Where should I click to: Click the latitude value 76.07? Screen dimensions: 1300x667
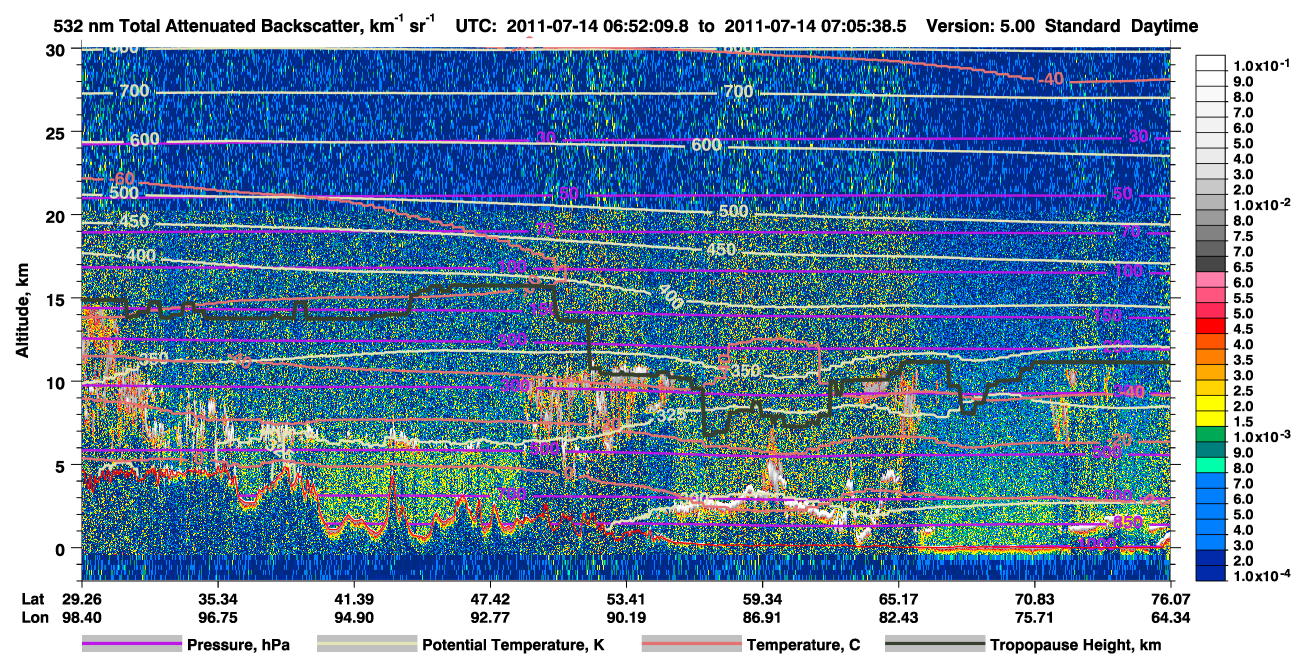pyautogui.click(x=1170, y=598)
